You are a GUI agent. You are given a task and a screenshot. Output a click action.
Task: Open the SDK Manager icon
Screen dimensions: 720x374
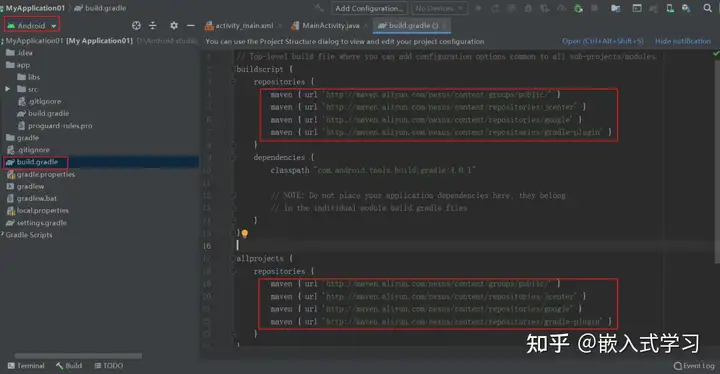click(686, 8)
